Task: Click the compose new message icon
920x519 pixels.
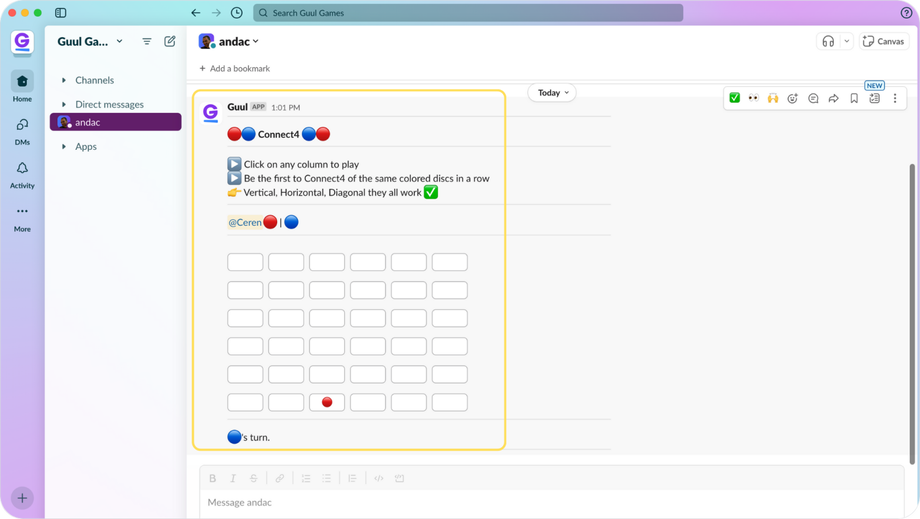Action: pyautogui.click(x=170, y=41)
